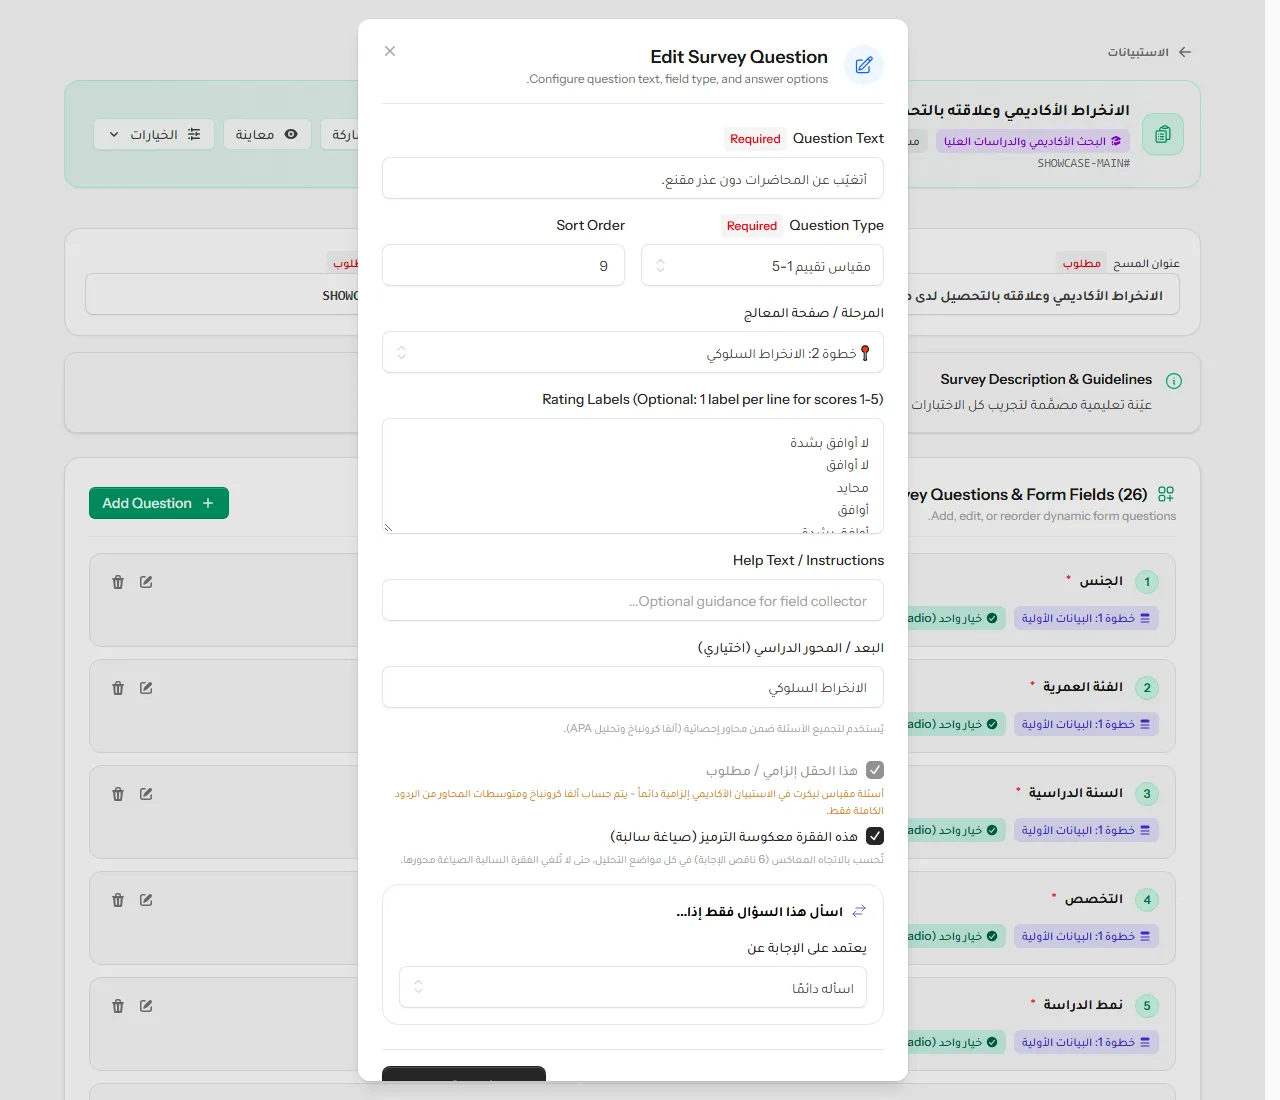Viewport: 1280px width, 1100px height.
Task: Edit the نمط الدراسة question
Action: click(x=146, y=1006)
